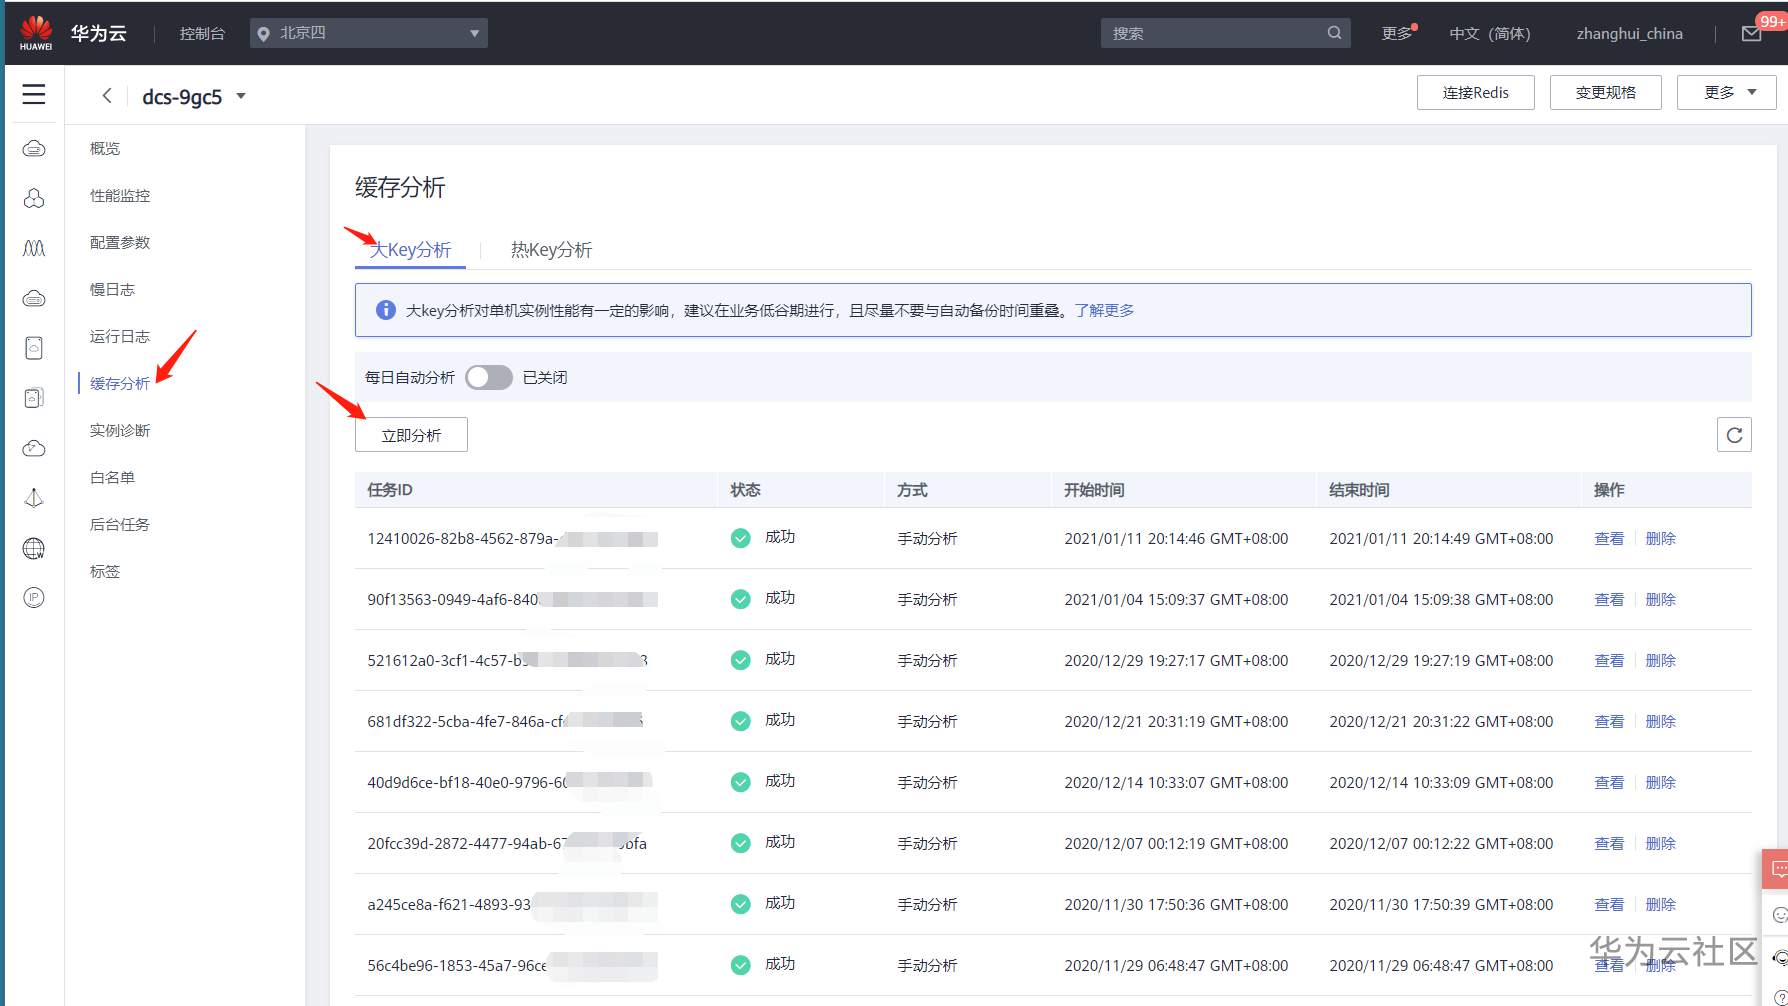Viewport: 1788px width, 1006px height.
Task: Click the 立即分析 button
Action: [411, 435]
